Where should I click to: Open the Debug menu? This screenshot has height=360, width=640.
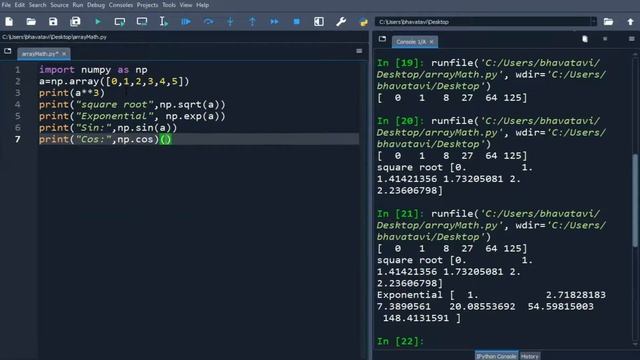(96, 5)
